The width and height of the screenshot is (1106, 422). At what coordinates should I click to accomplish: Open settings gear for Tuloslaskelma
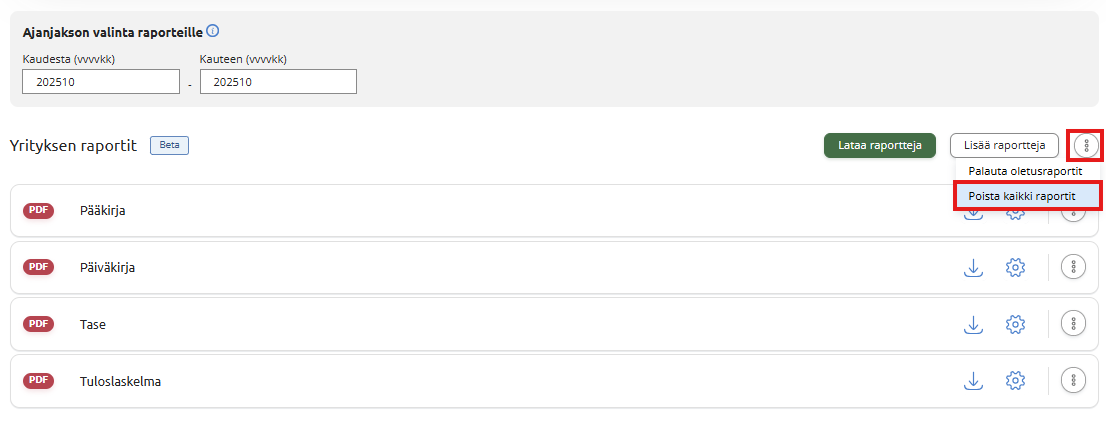coord(1015,381)
